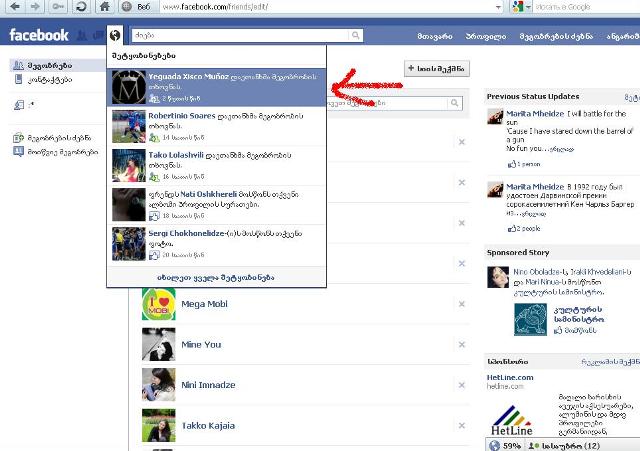This screenshot has width=640, height=451.
Task: Click the magnifier icon in Facebook search
Action: click(356, 36)
